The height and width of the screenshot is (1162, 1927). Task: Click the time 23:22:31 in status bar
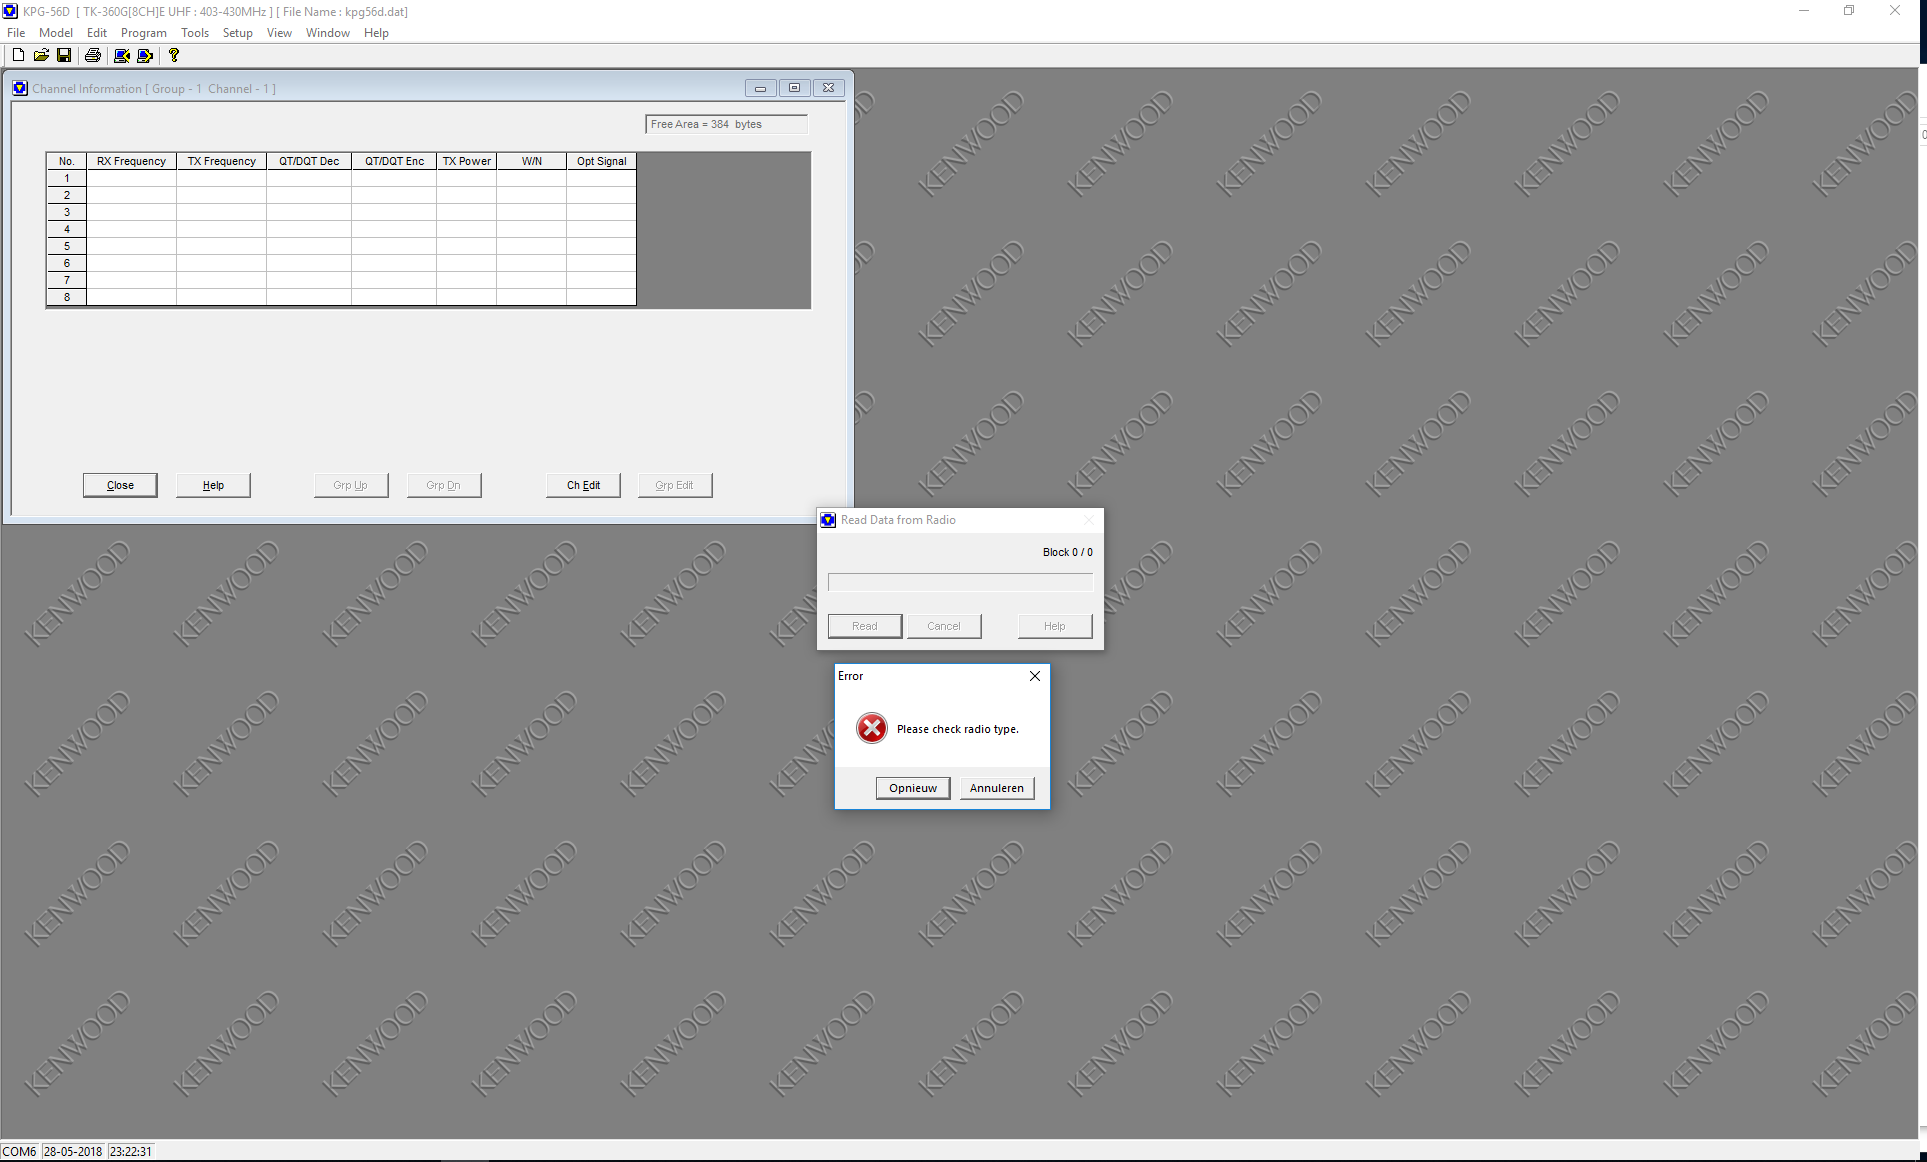(131, 1151)
